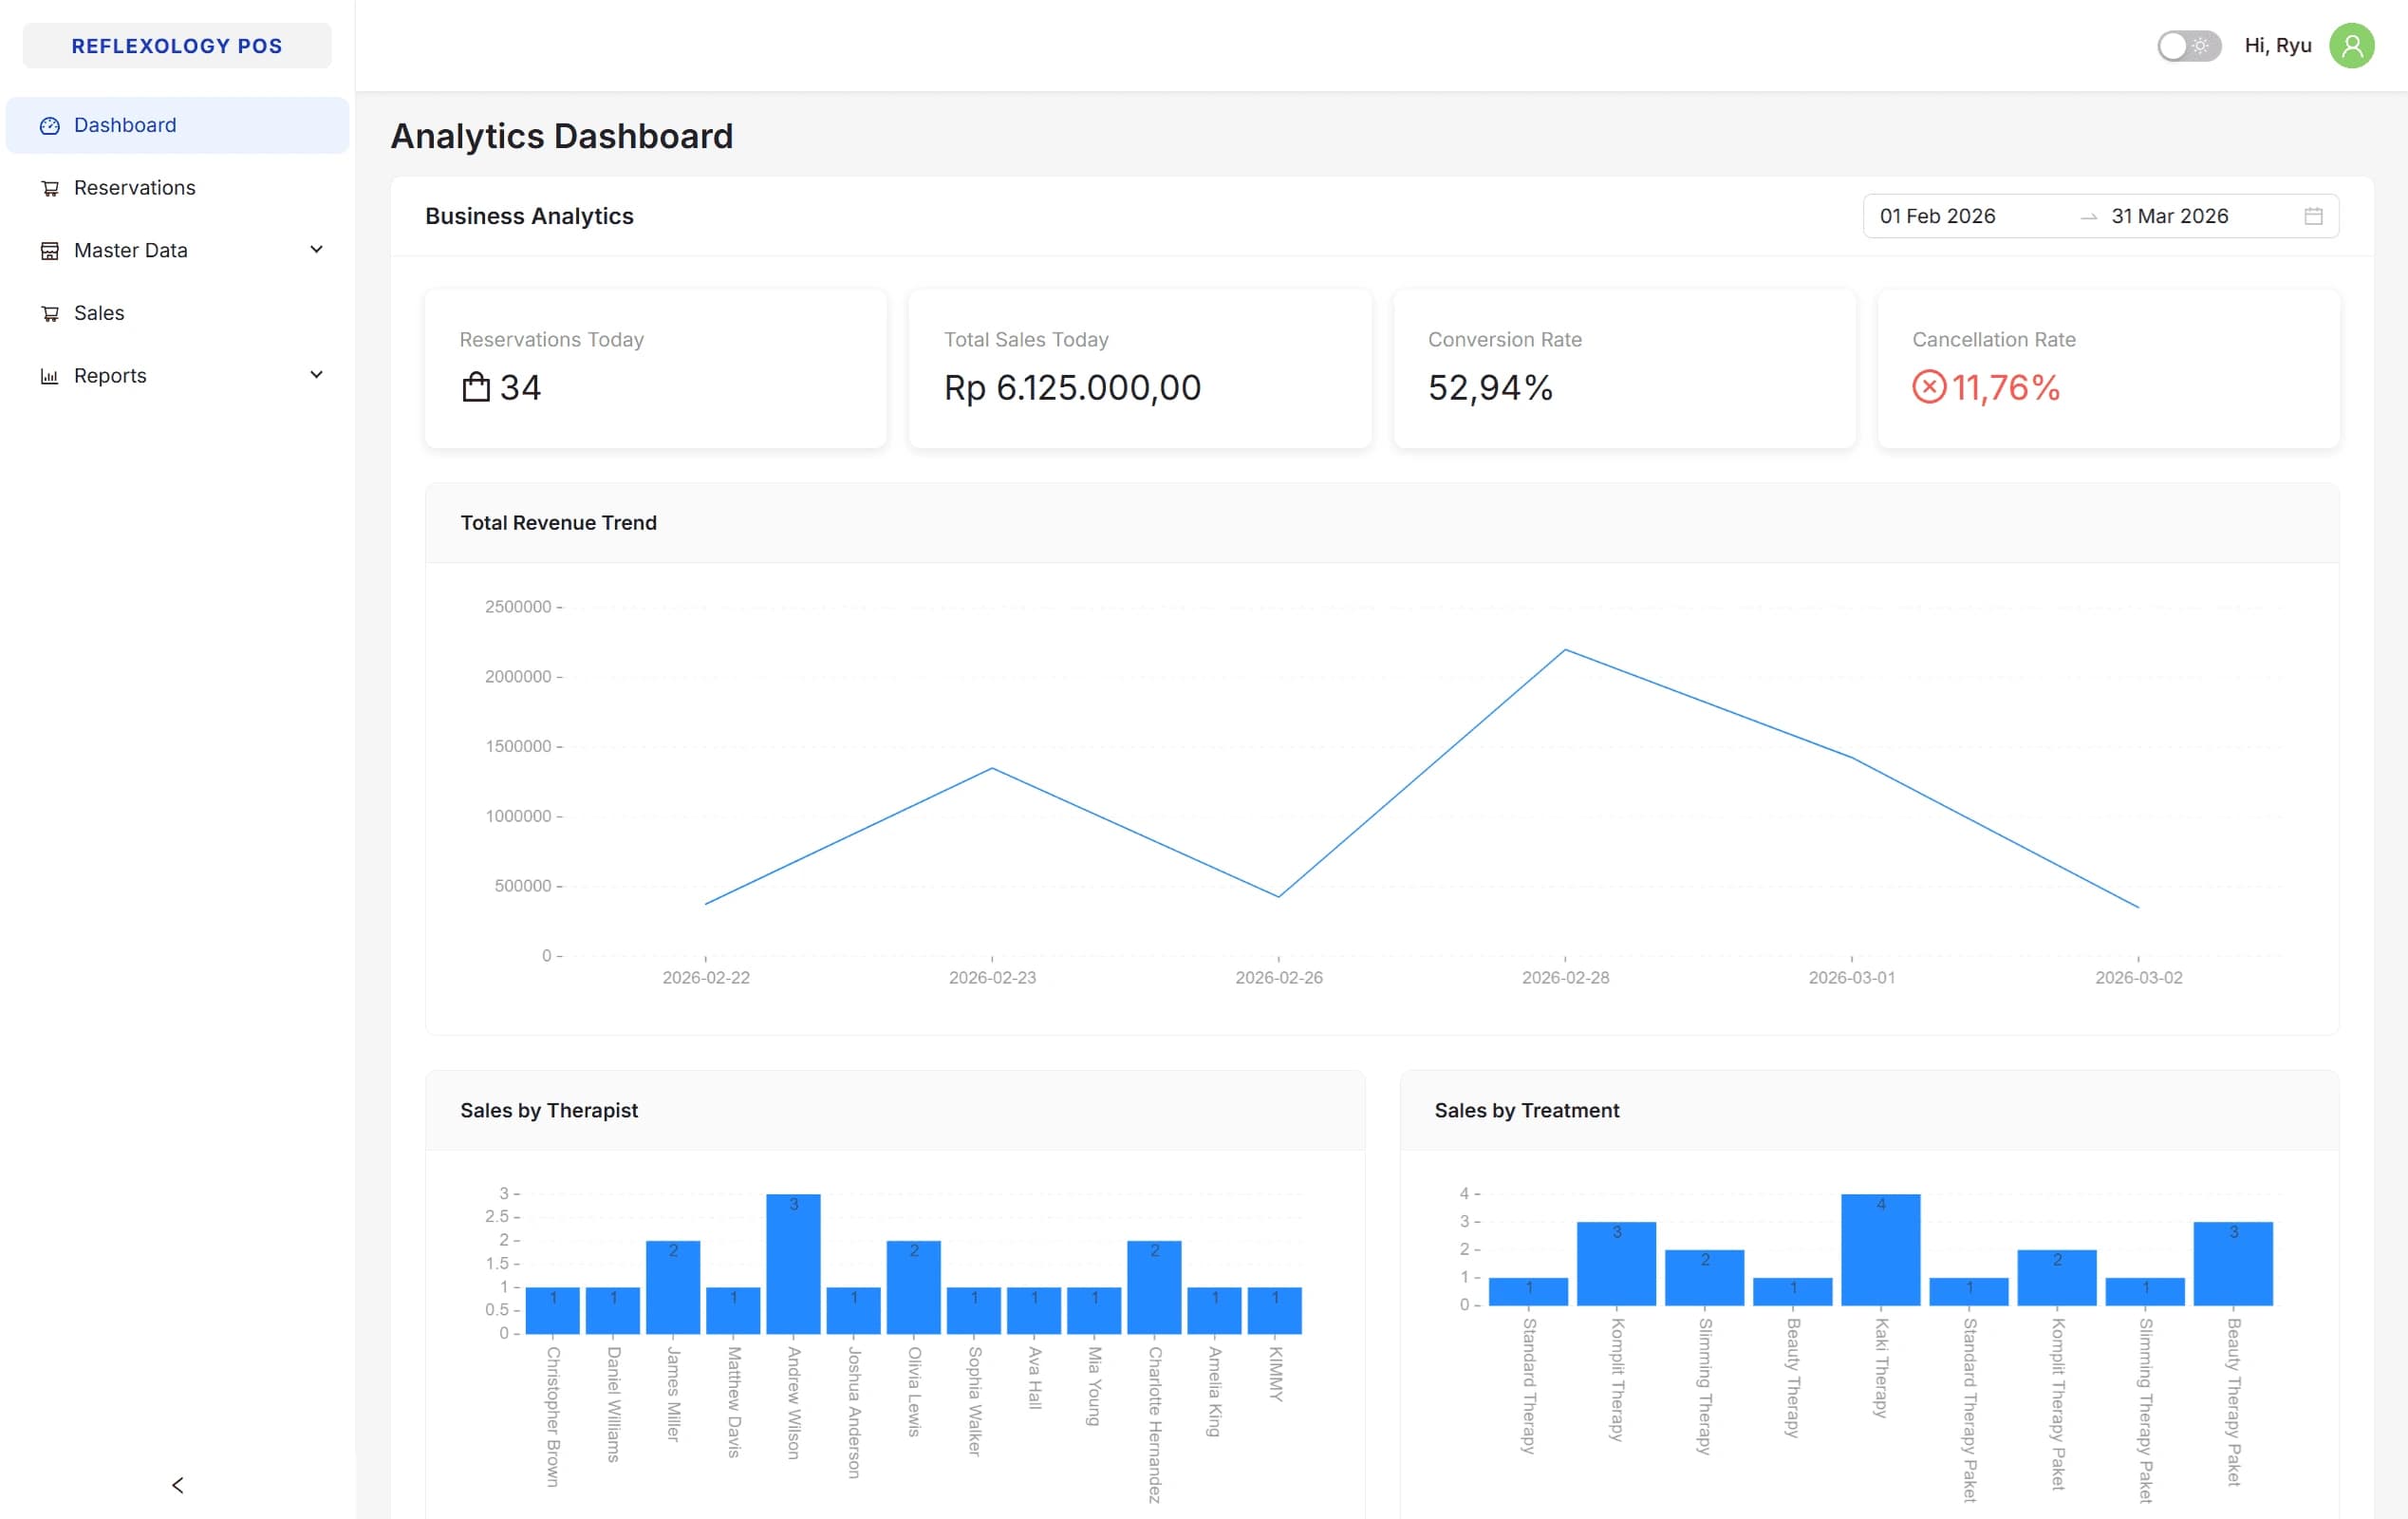Click the Hi, Ryu user label
2408x1519 pixels.
pos(2277,46)
